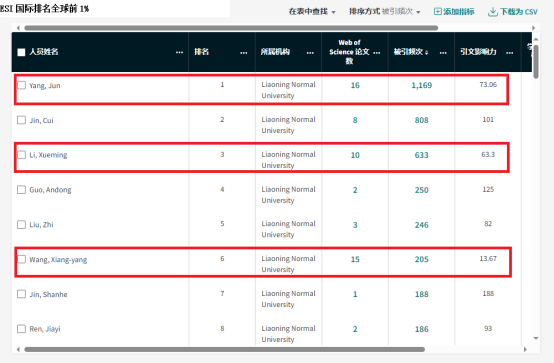
Task: Open the 所属机构 column options (three dots)
Action: pos(310,52)
